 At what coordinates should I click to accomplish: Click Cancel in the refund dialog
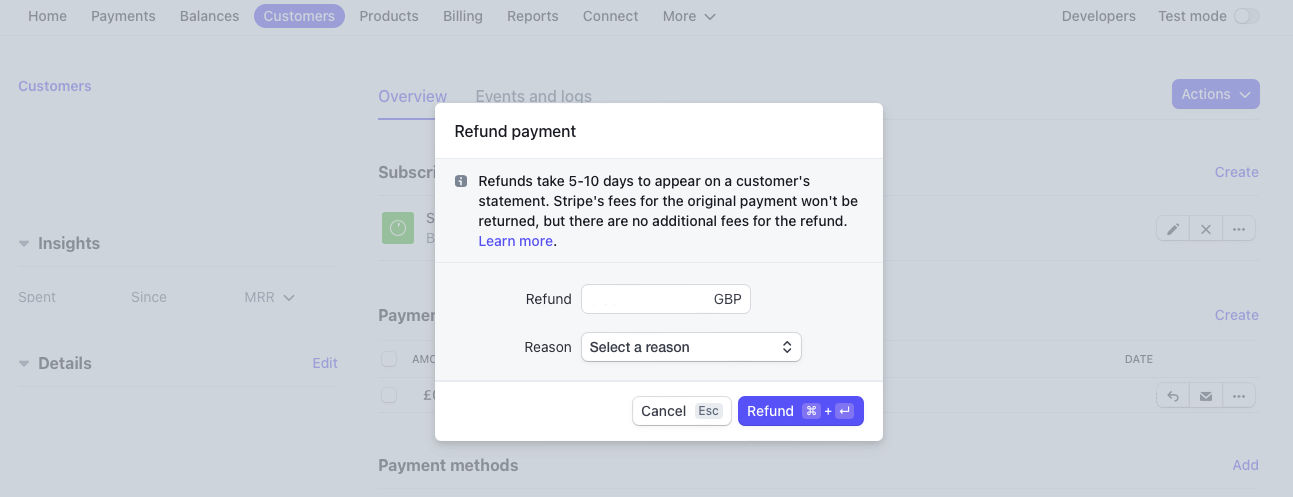(x=682, y=411)
